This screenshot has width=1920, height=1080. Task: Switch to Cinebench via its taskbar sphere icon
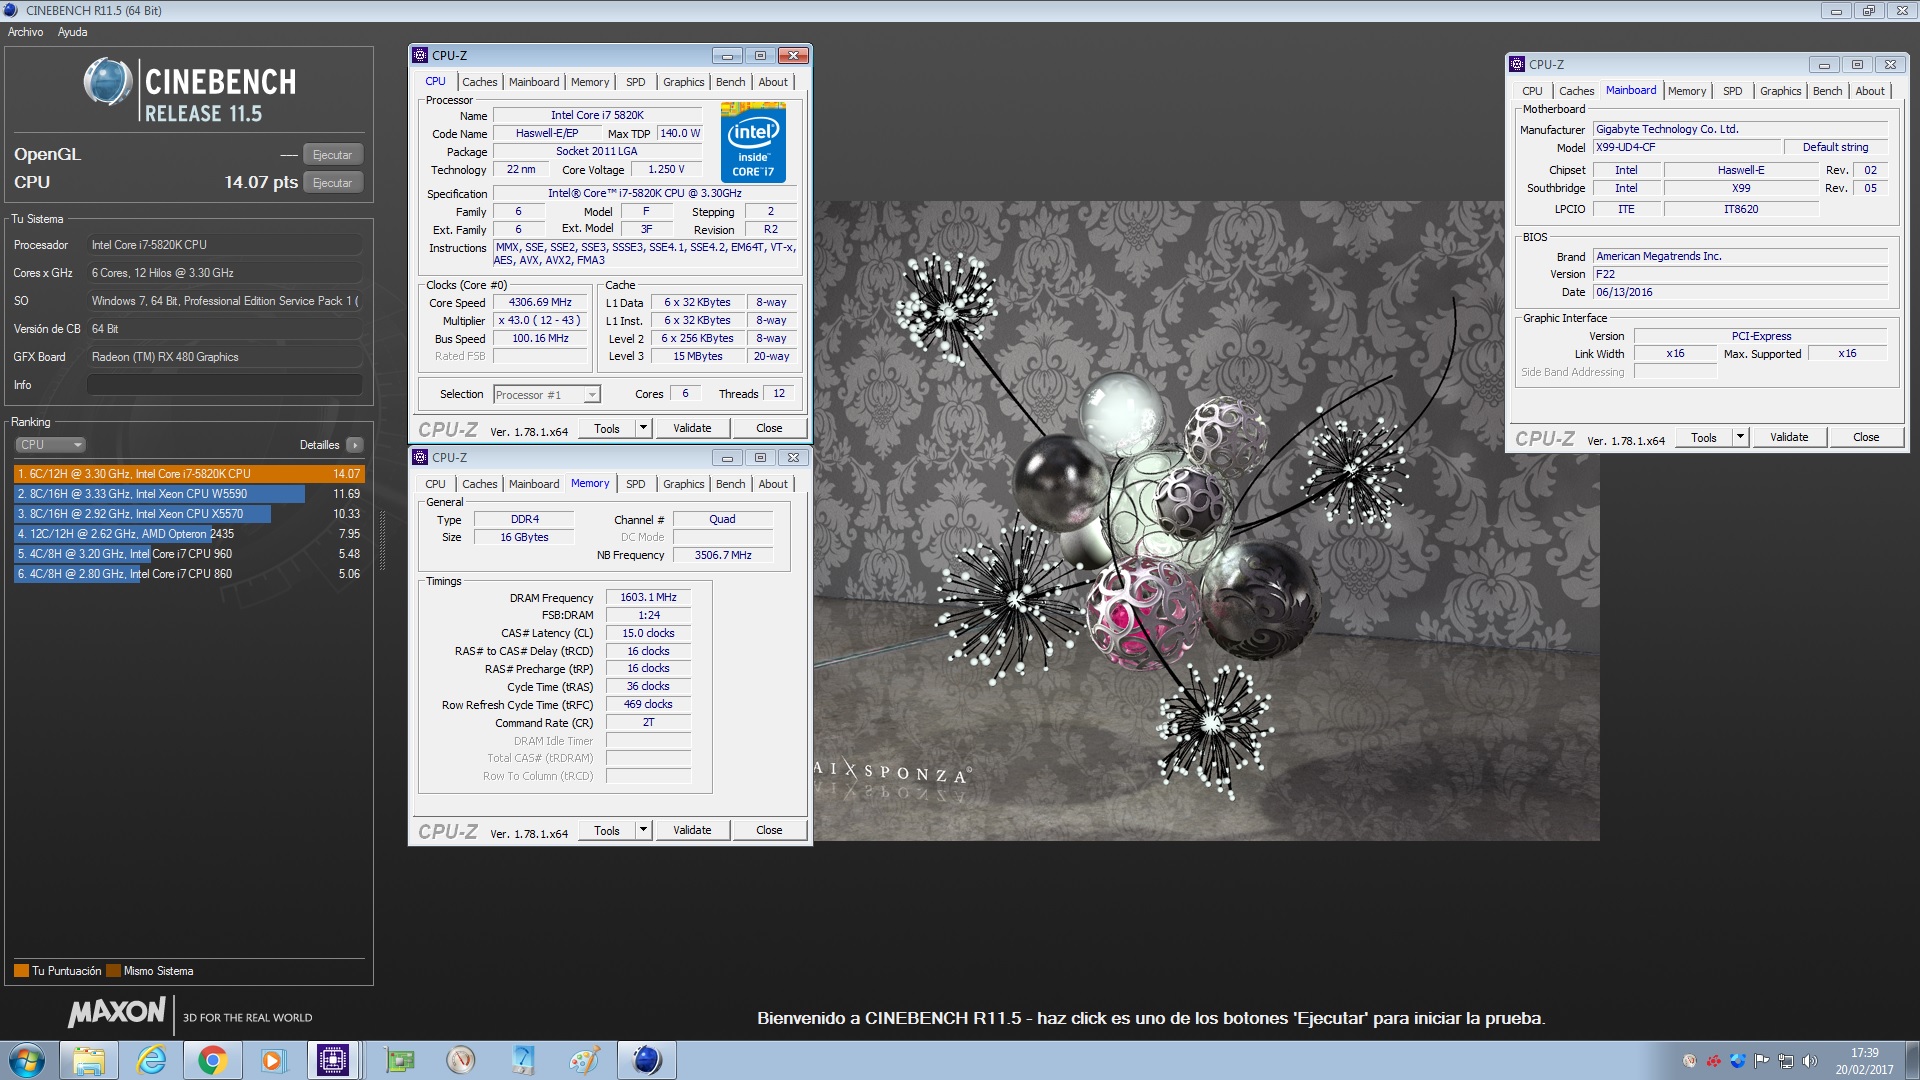point(647,1060)
